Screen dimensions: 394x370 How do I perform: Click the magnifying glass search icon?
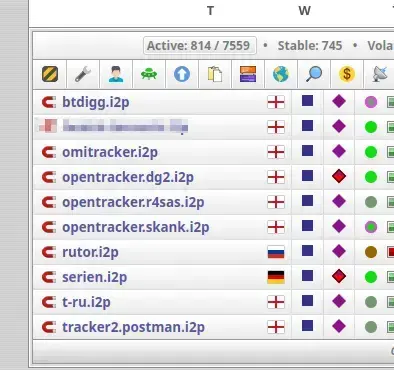[314, 74]
